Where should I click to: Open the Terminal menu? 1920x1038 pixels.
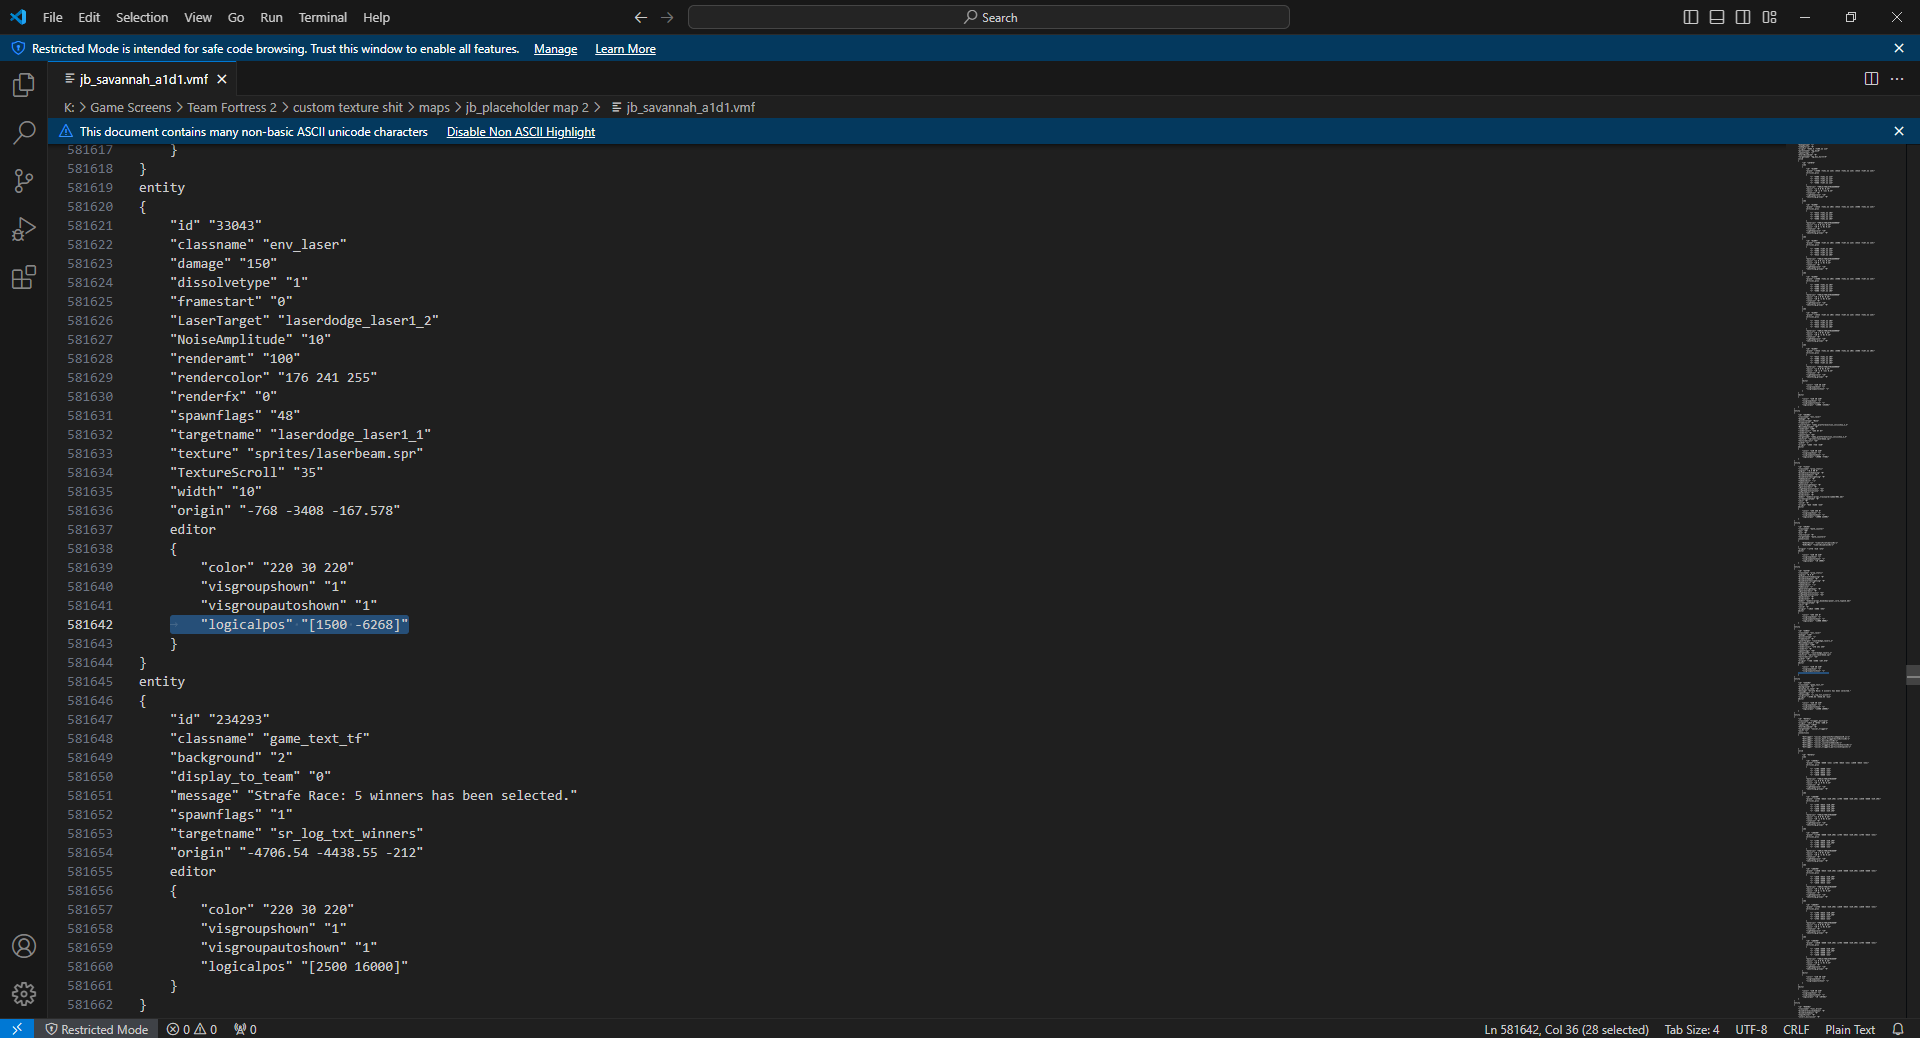coord(322,17)
